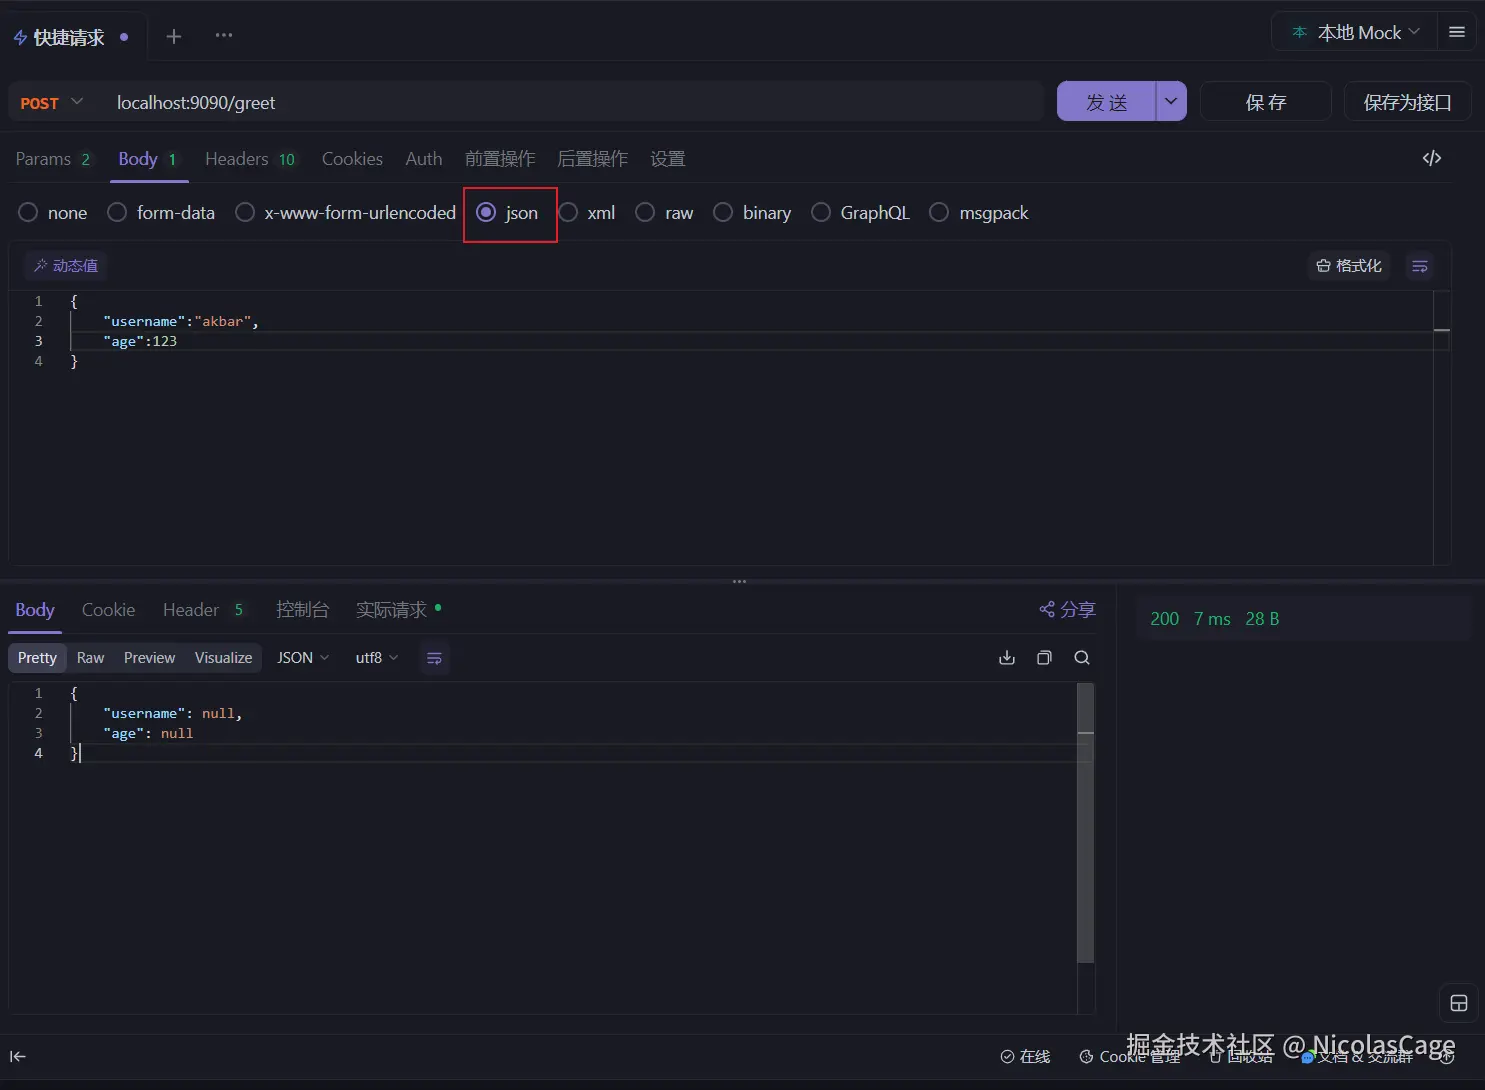Select the raw body type
The height and width of the screenshot is (1090, 1485).
(664, 213)
